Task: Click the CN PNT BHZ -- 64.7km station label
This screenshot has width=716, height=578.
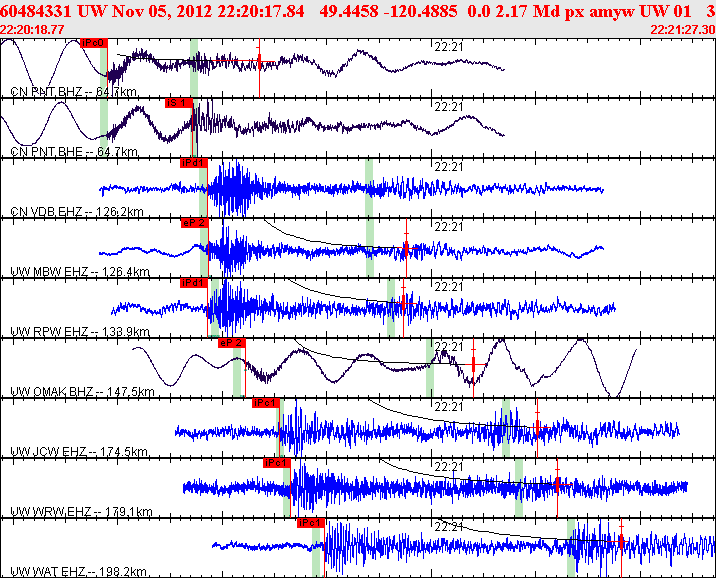Action: pyautogui.click(x=74, y=92)
